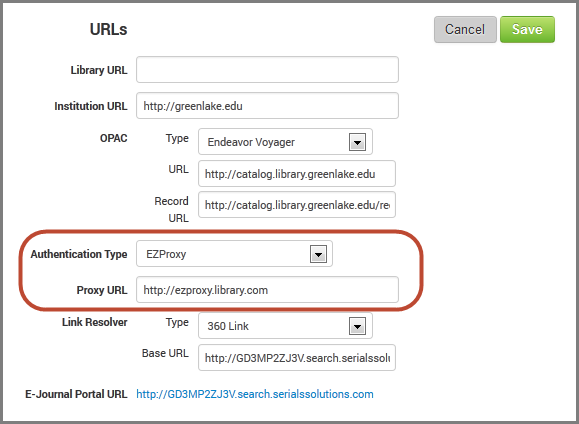The height and width of the screenshot is (424, 579).
Task: Open the Endeavor Voyager combo box
Action: pyautogui.click(x=285, y=142)
